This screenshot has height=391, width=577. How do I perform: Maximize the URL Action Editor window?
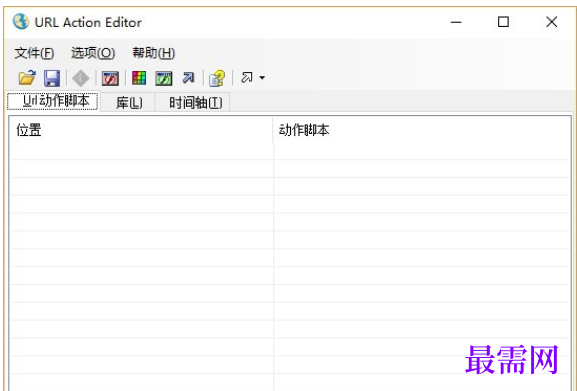503,22
